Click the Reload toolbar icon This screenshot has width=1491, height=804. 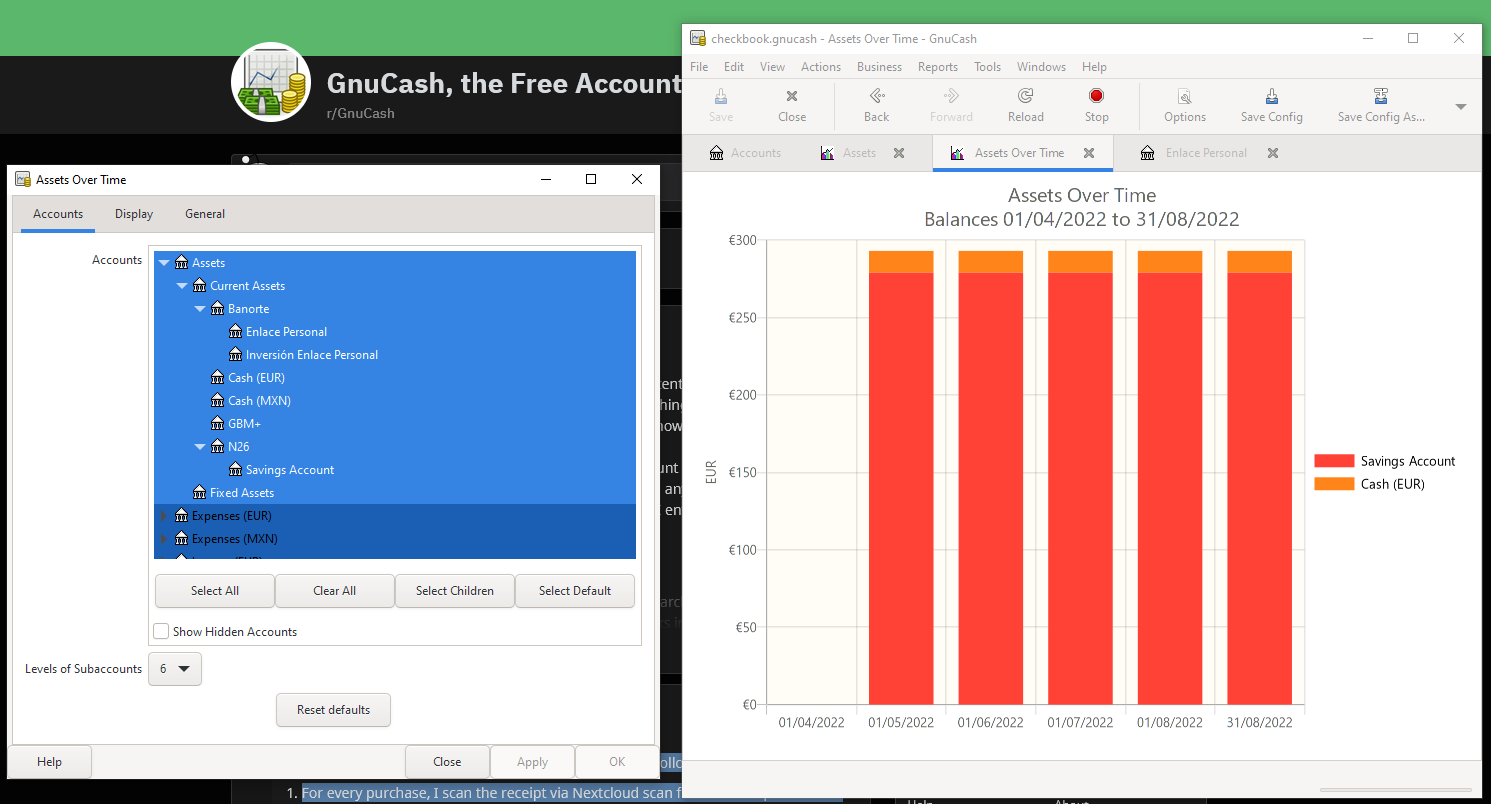click(1025, 97)
